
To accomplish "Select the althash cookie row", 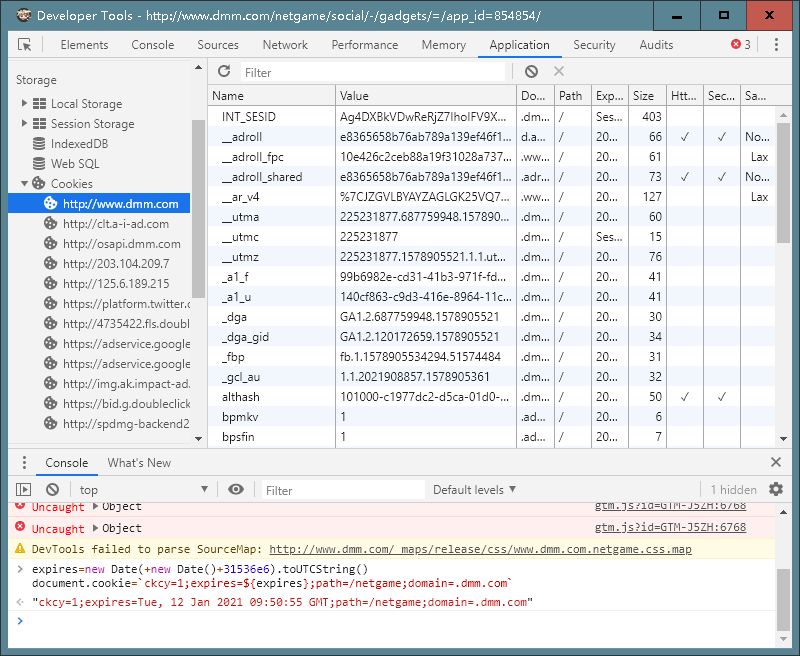I will [491, 397].
